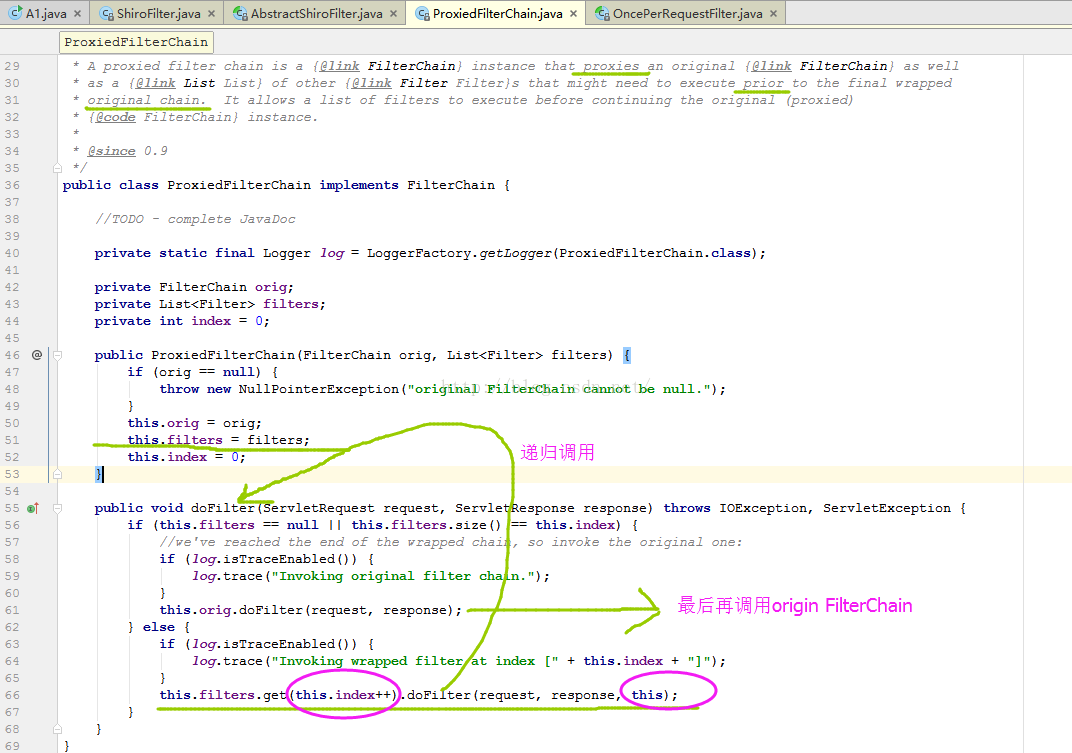Click 'List<Filter>' on line 43

pos(207,304)
